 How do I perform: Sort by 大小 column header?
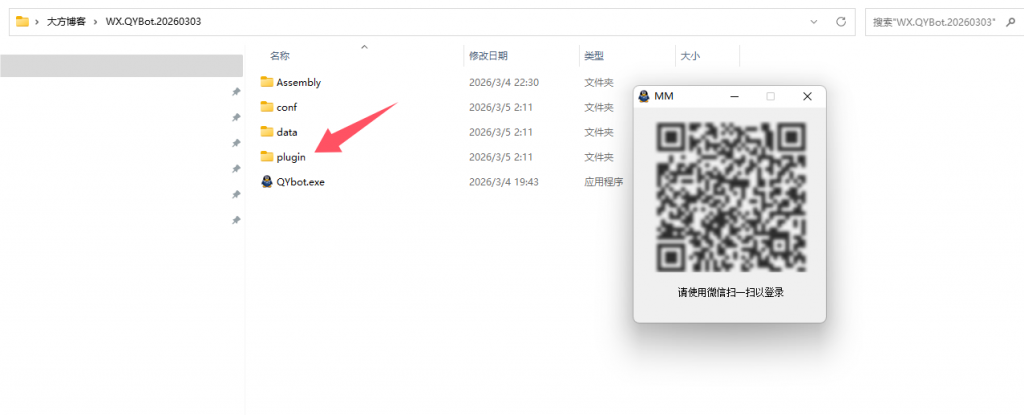pyautogui.click(x=690, y=56)
